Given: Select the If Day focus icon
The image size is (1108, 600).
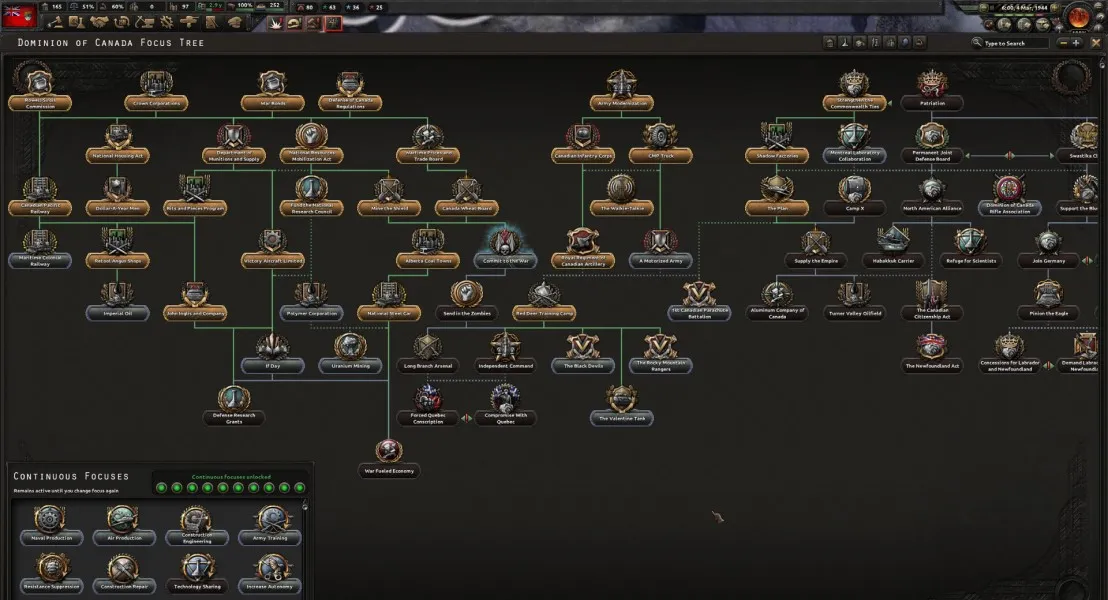Looking at the screenshot, I should point(273,346).
